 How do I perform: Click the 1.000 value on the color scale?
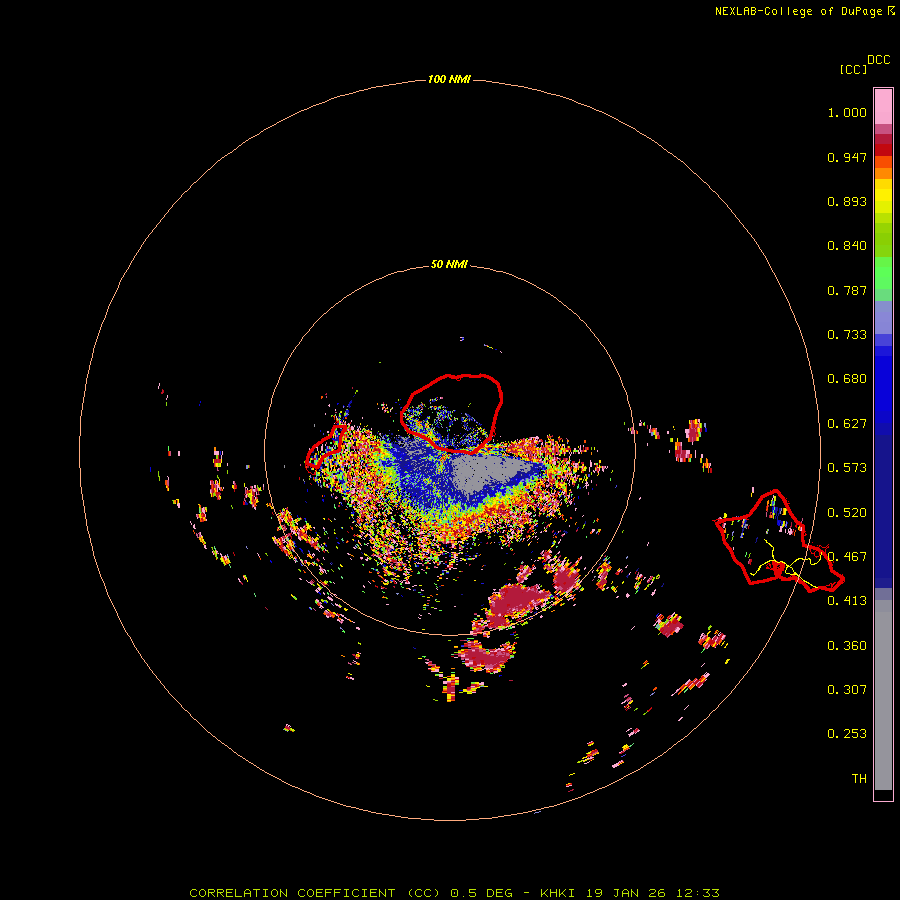click(847, 112)
